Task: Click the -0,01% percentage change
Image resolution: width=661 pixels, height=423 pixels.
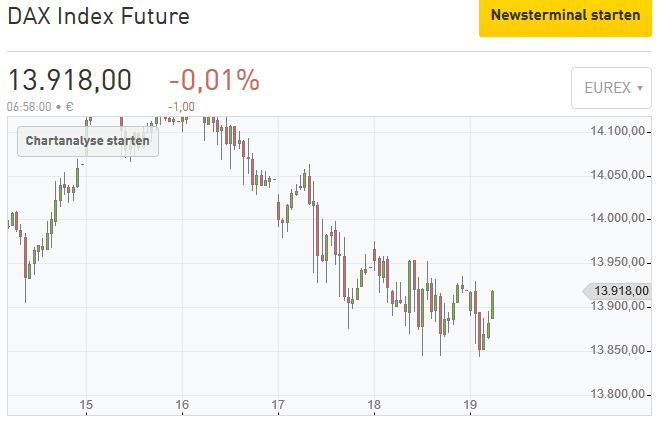Action: click(214, 80)
